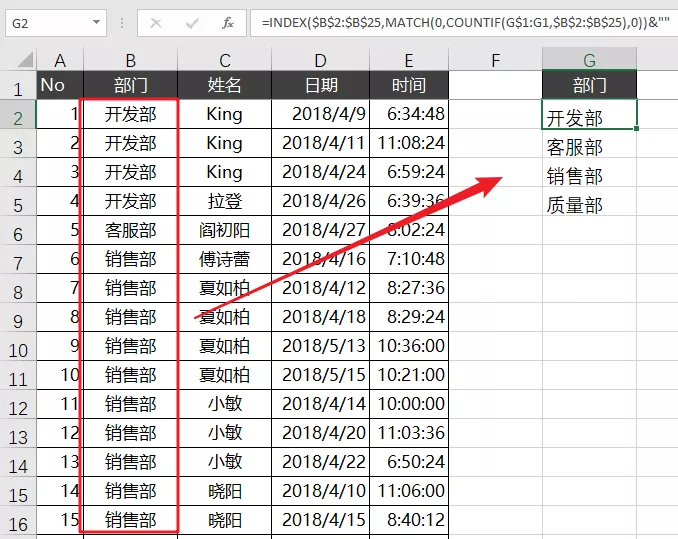678x539 pixels.
Task: Click 销售部 in column B row 7
Action: tap(131, 259)
